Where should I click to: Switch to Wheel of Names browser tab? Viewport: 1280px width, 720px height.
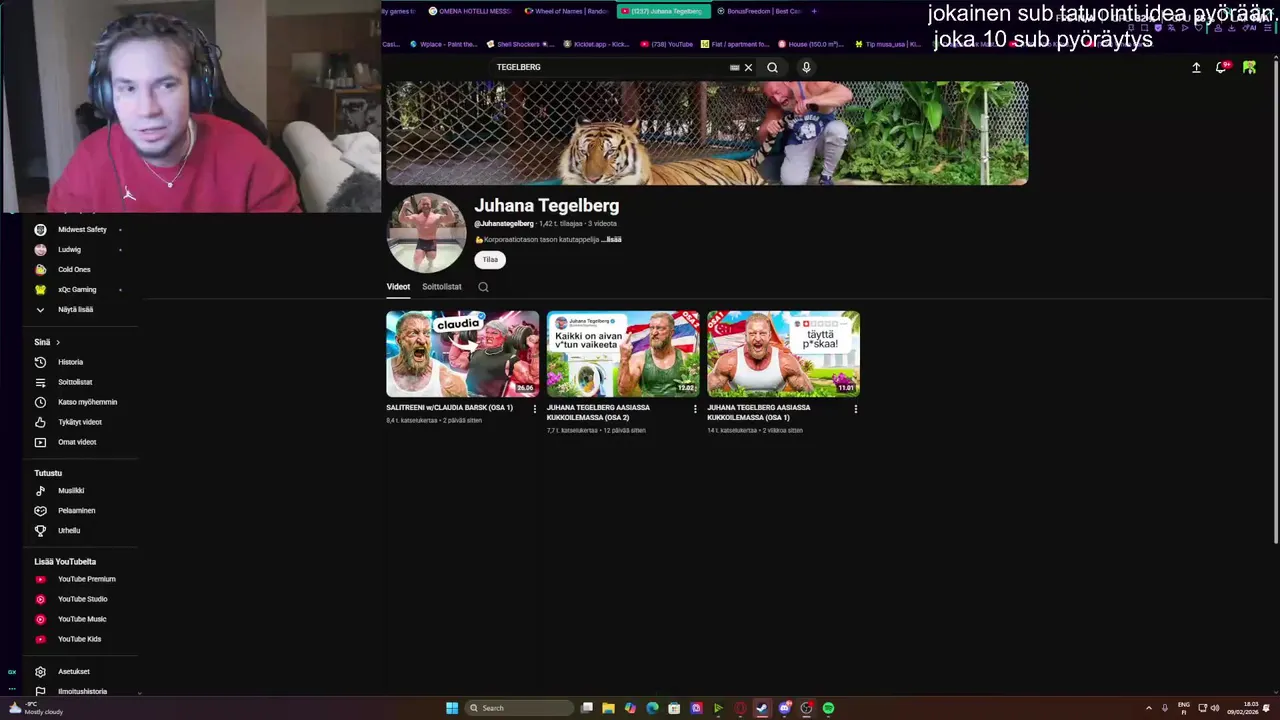click(x=566, y=11)
